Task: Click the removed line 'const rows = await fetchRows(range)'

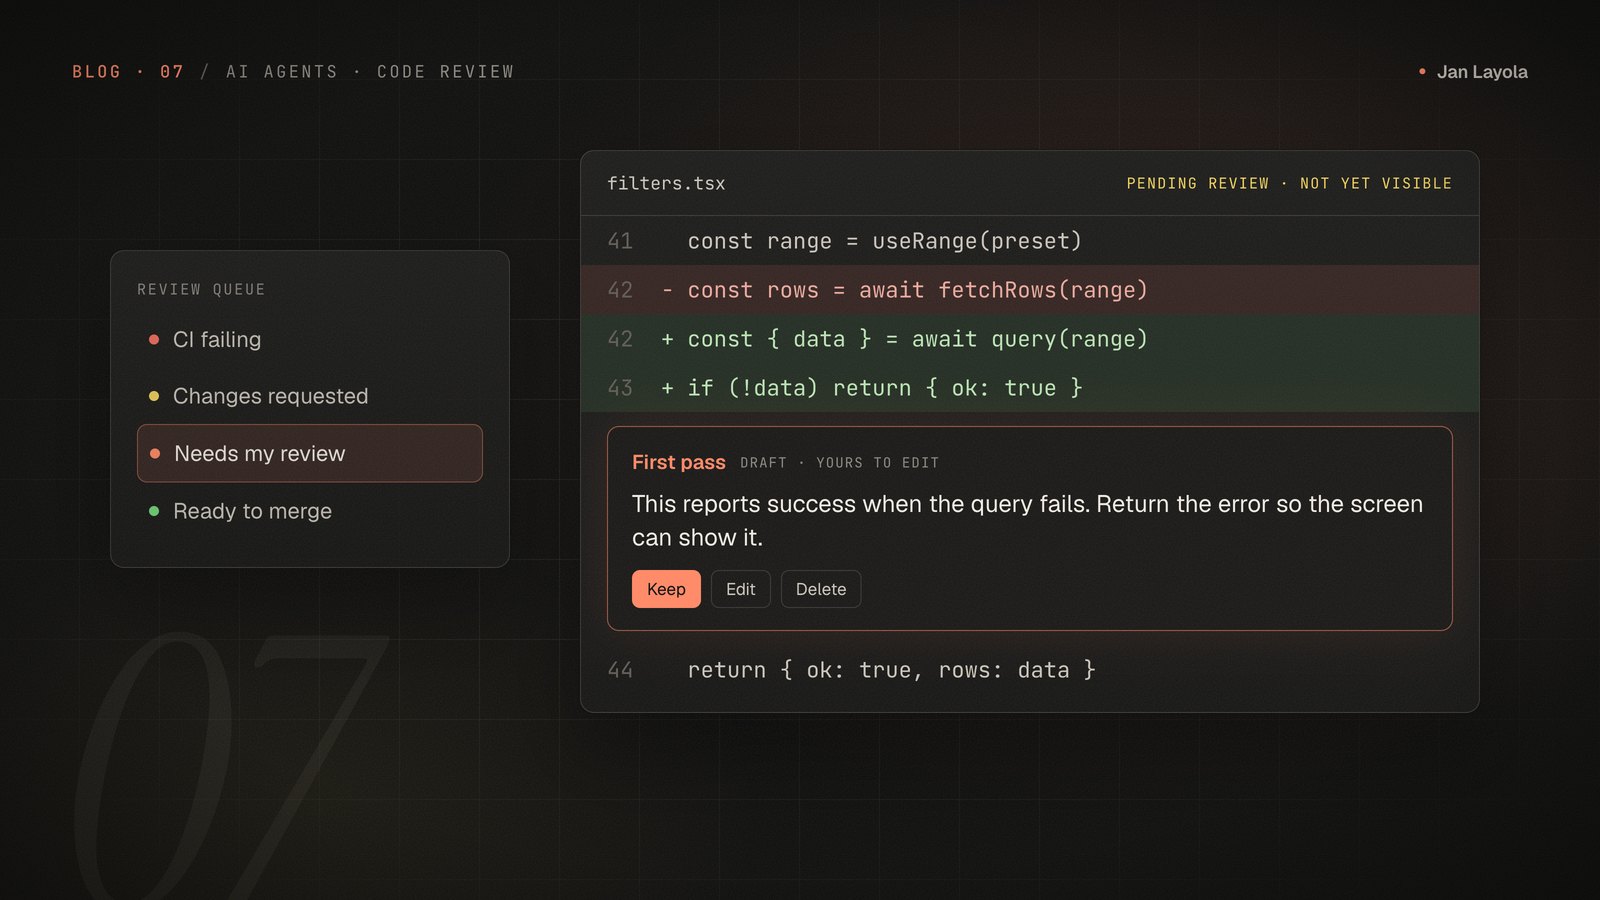Action: [1030, 290]
